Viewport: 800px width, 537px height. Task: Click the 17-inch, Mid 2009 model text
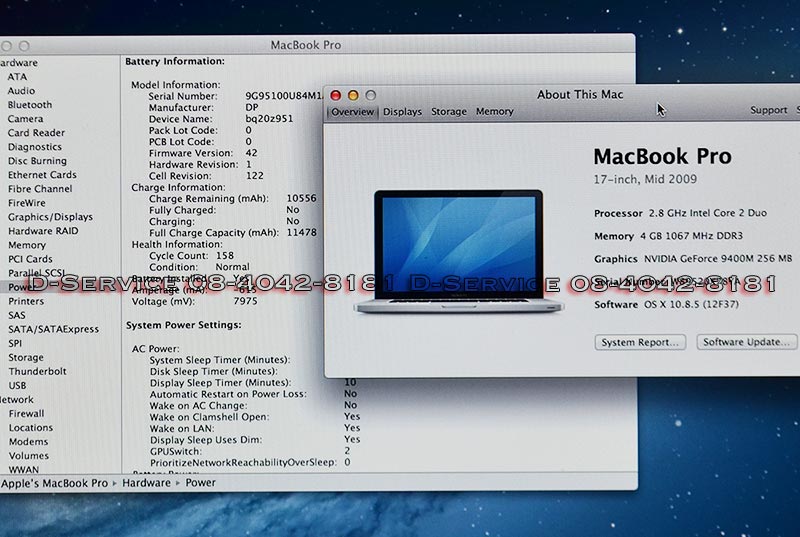pos(645,179)
